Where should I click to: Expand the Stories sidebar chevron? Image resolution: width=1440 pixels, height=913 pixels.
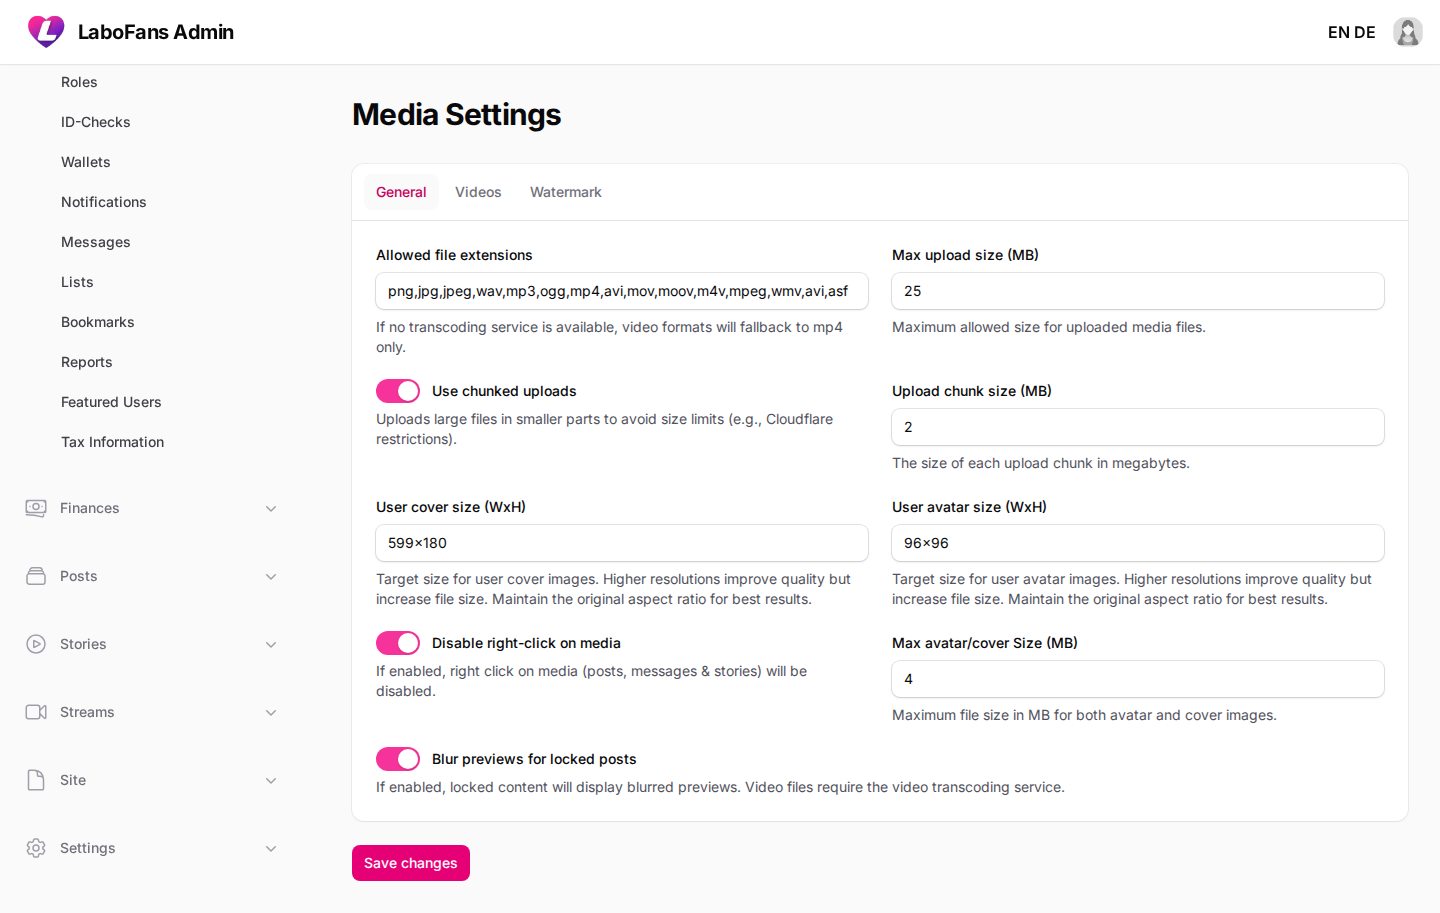pyautogui.click(x=271, y=645)
